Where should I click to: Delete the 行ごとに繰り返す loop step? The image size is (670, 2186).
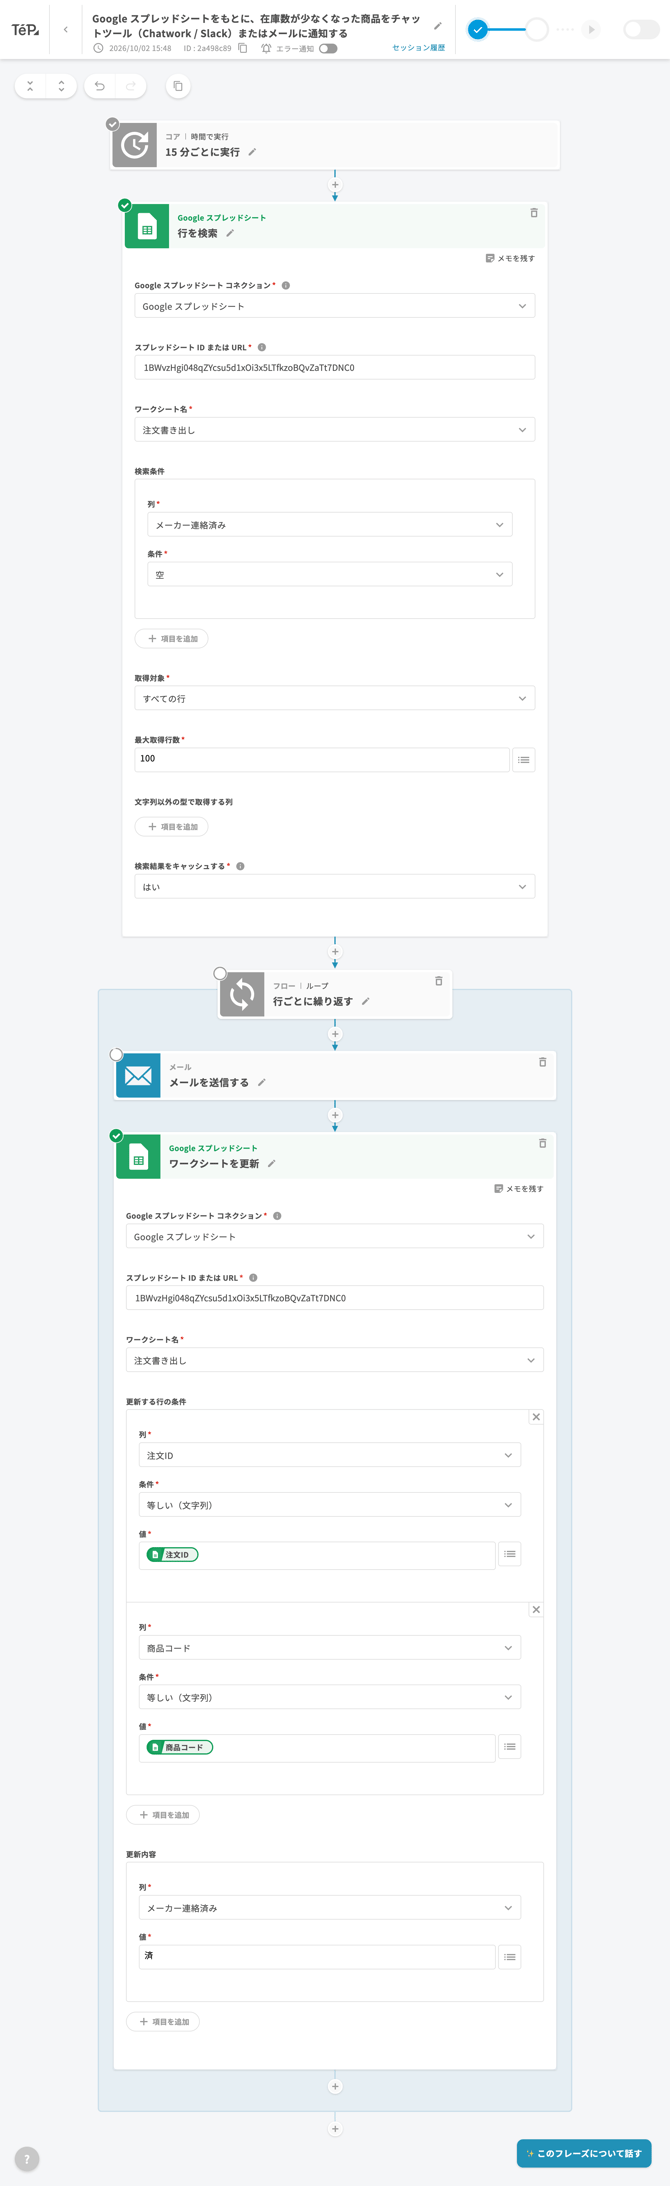coord(439,981)
